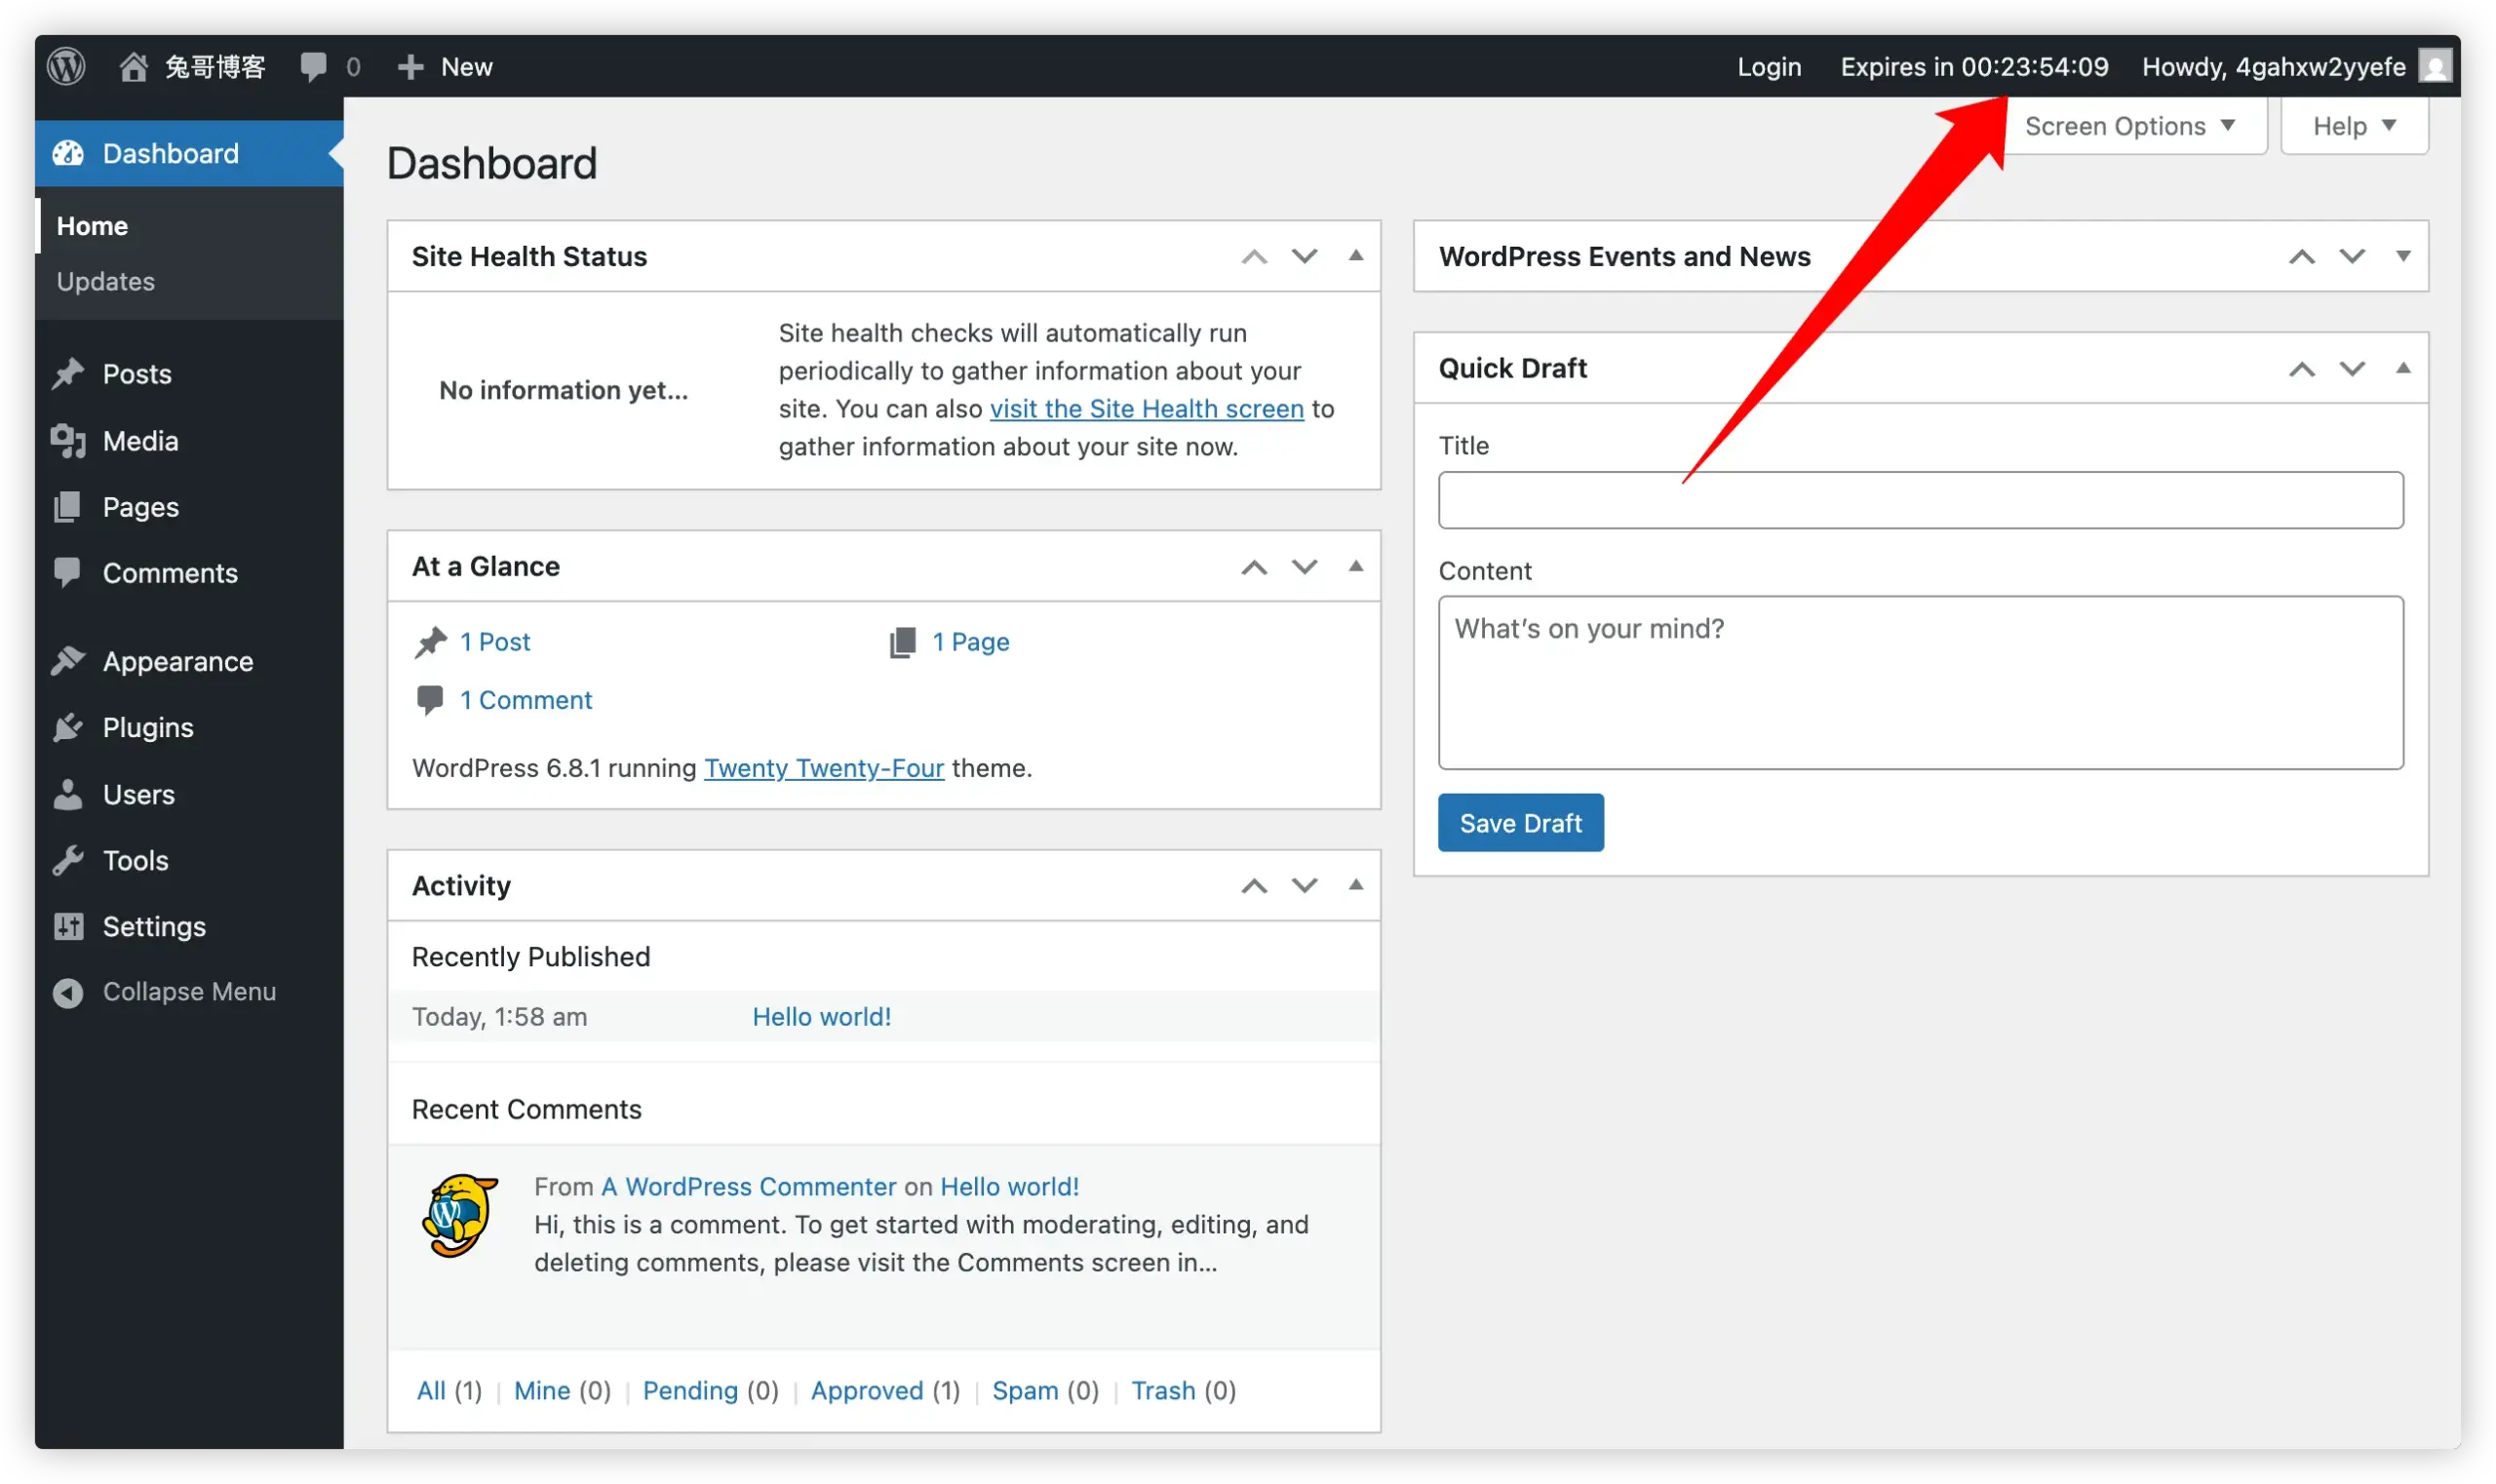This screenshot has width=2496, height=1484.
Task: Move WordPress Events and News up
Action: point(2302,257)
